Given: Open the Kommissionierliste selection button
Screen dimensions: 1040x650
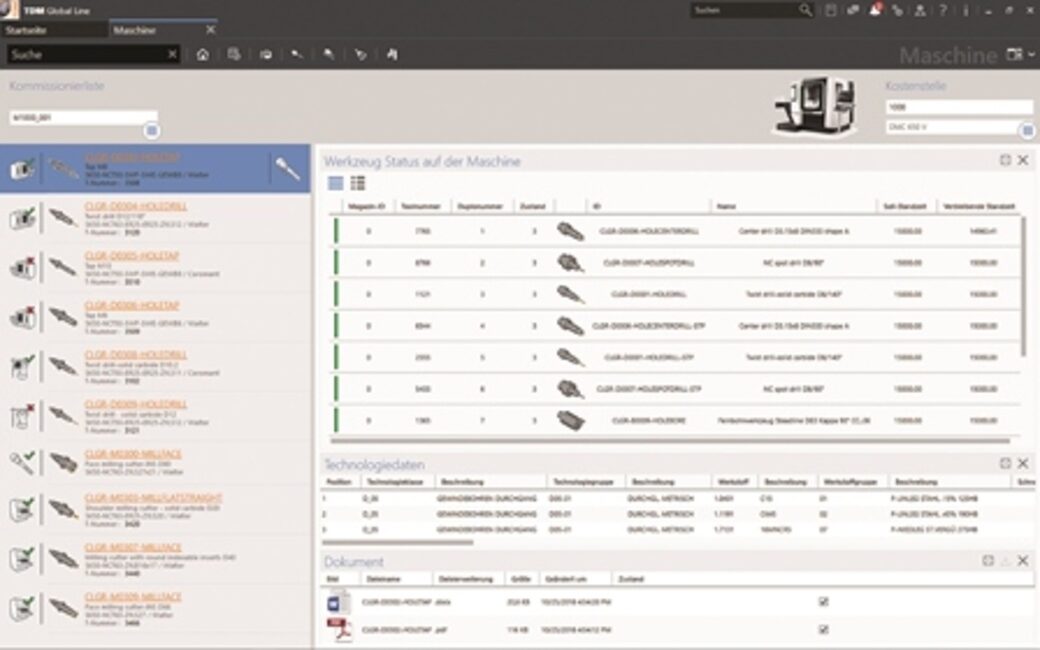Looking at the screenshot, I should (151, 131).
